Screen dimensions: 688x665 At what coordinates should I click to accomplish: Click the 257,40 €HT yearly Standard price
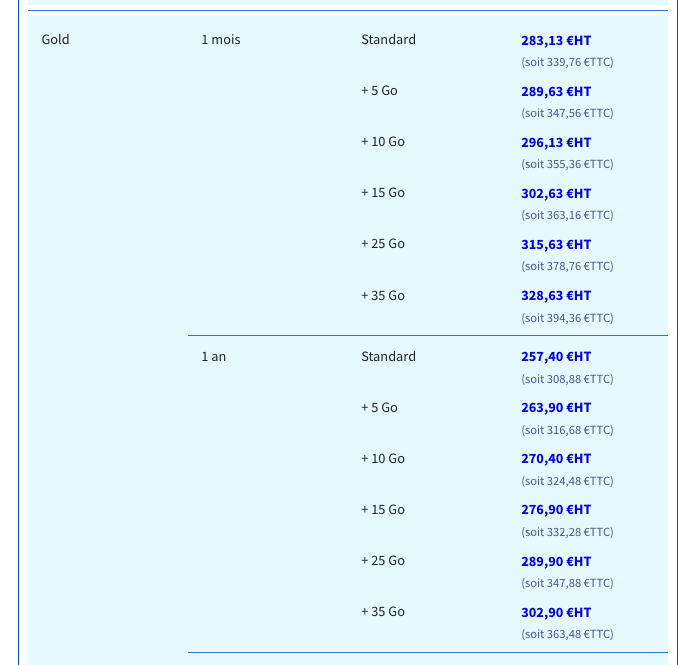555,357
